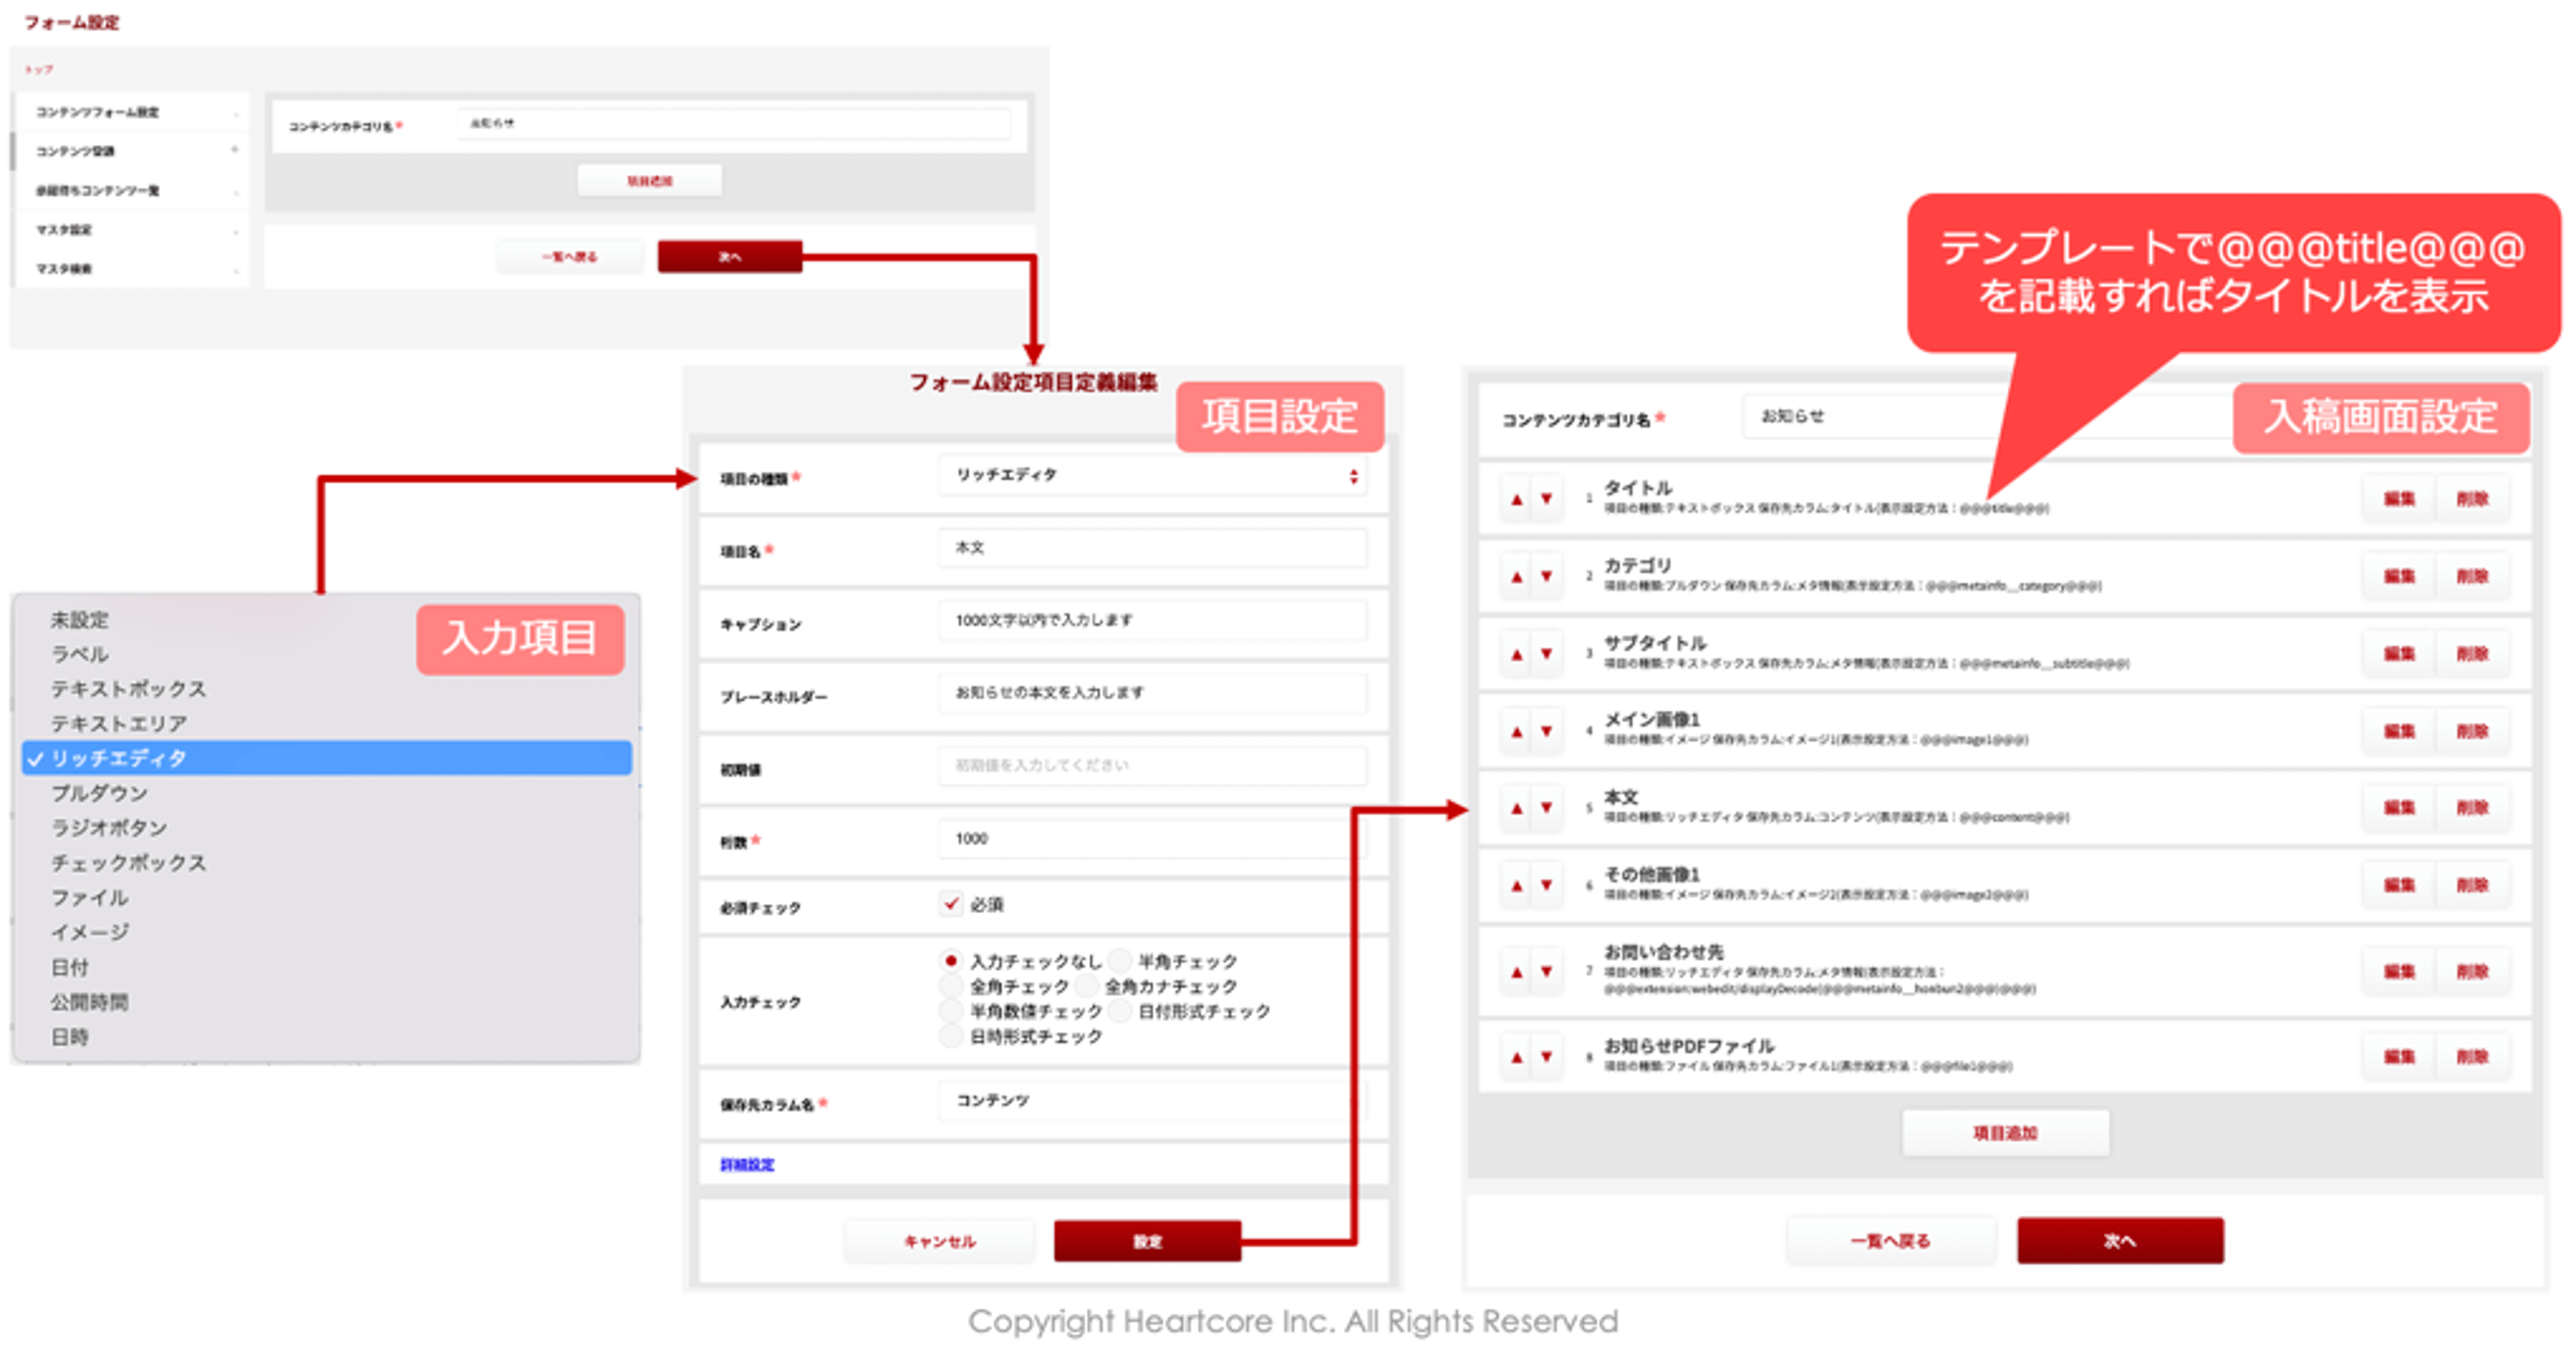Select the 半角数値チェック radio option
The height and width of the screenshot is (1347, 2576).
click(x=951, y=1011)
